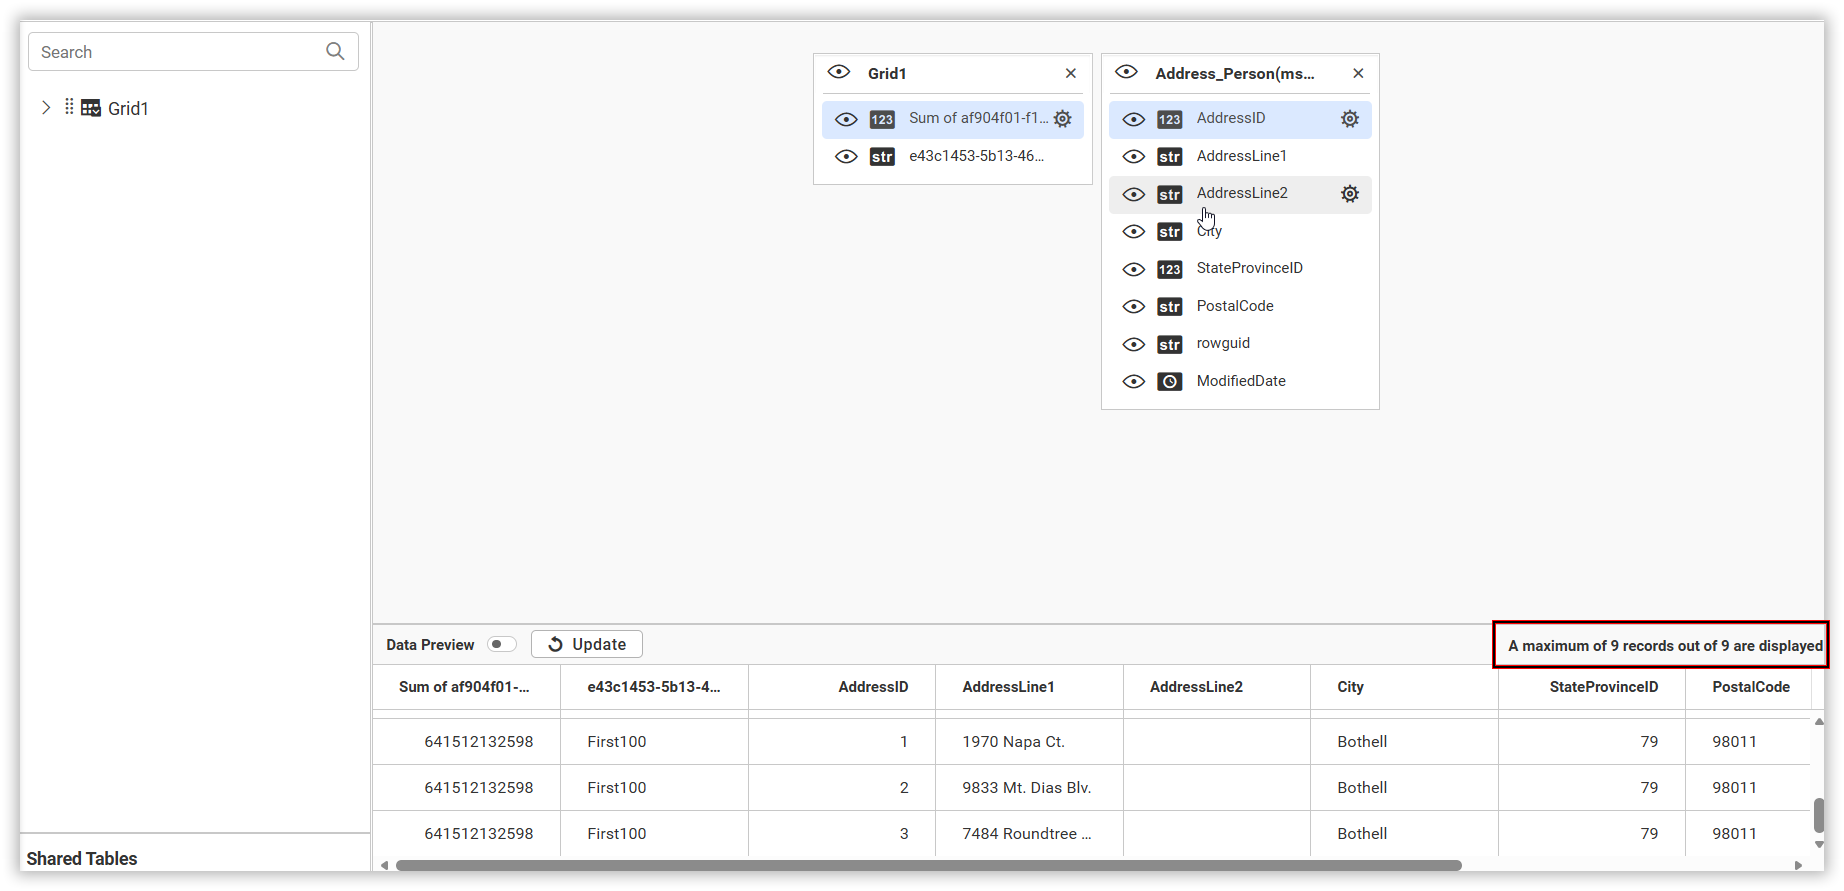The image size is (1844, 891).
Task: Toggle visibility of the Grid1 table card
Action: (839, 72)
